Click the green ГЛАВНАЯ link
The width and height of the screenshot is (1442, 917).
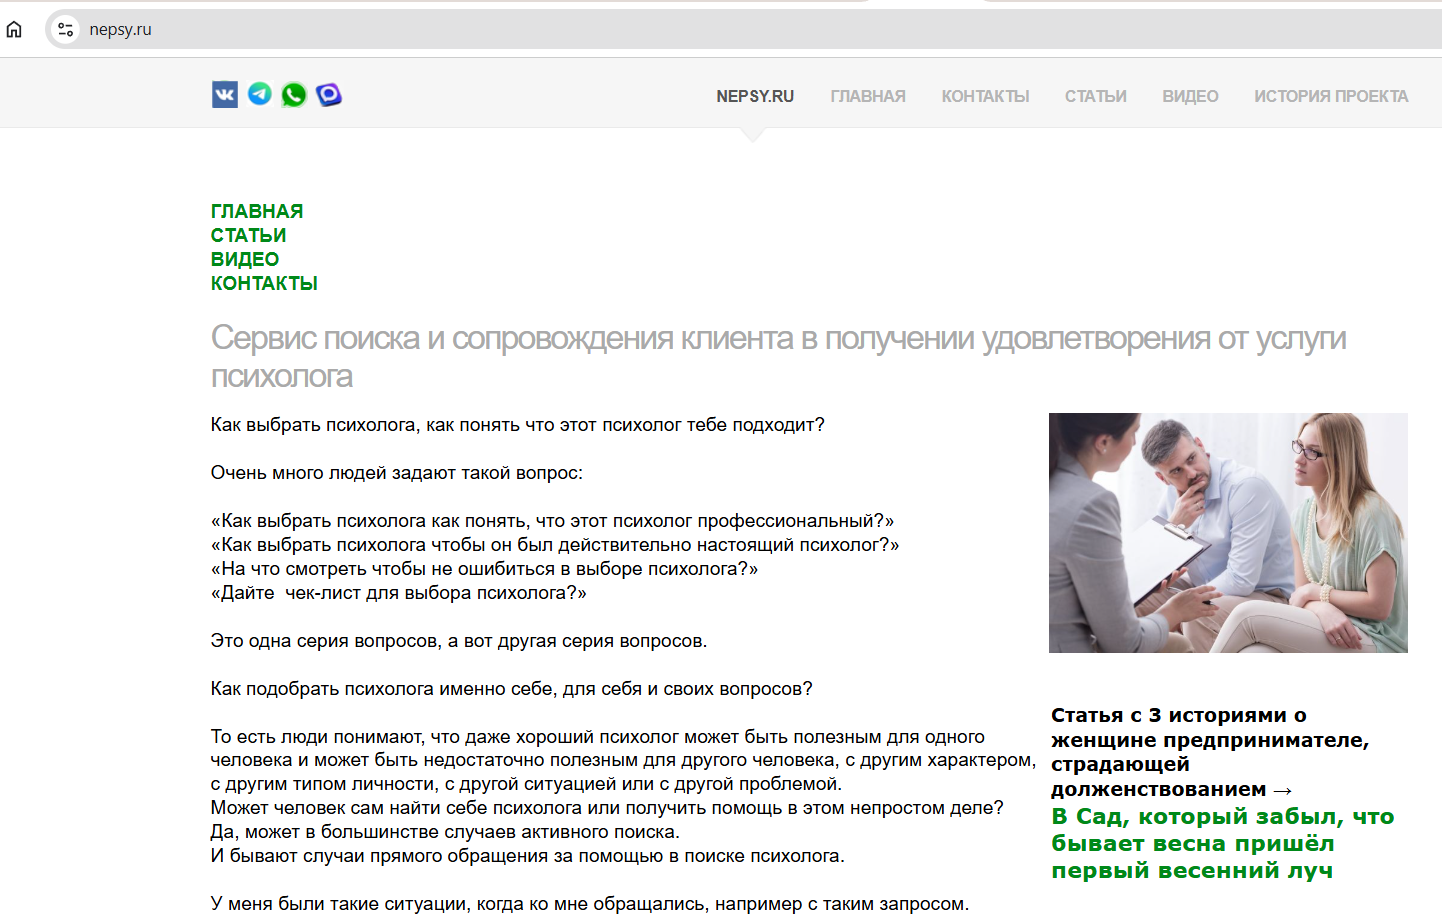pyautogui.click(x=257, y=211)
